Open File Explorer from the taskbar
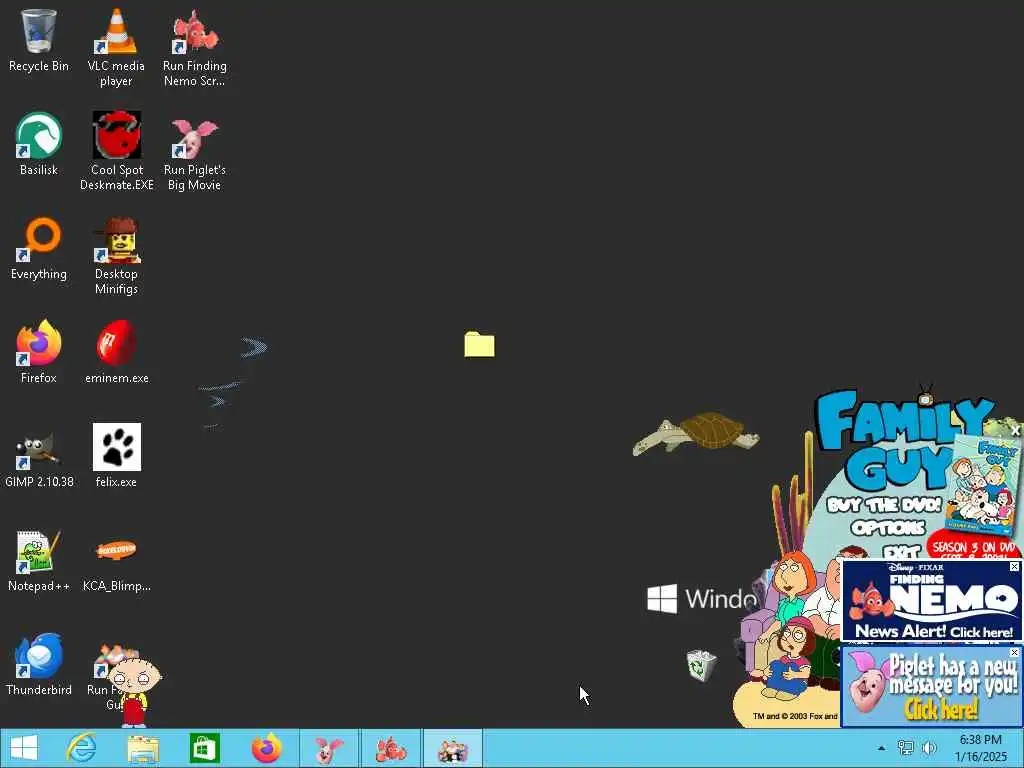This screenshot has width=1024, height=768. tap(143, 748)
